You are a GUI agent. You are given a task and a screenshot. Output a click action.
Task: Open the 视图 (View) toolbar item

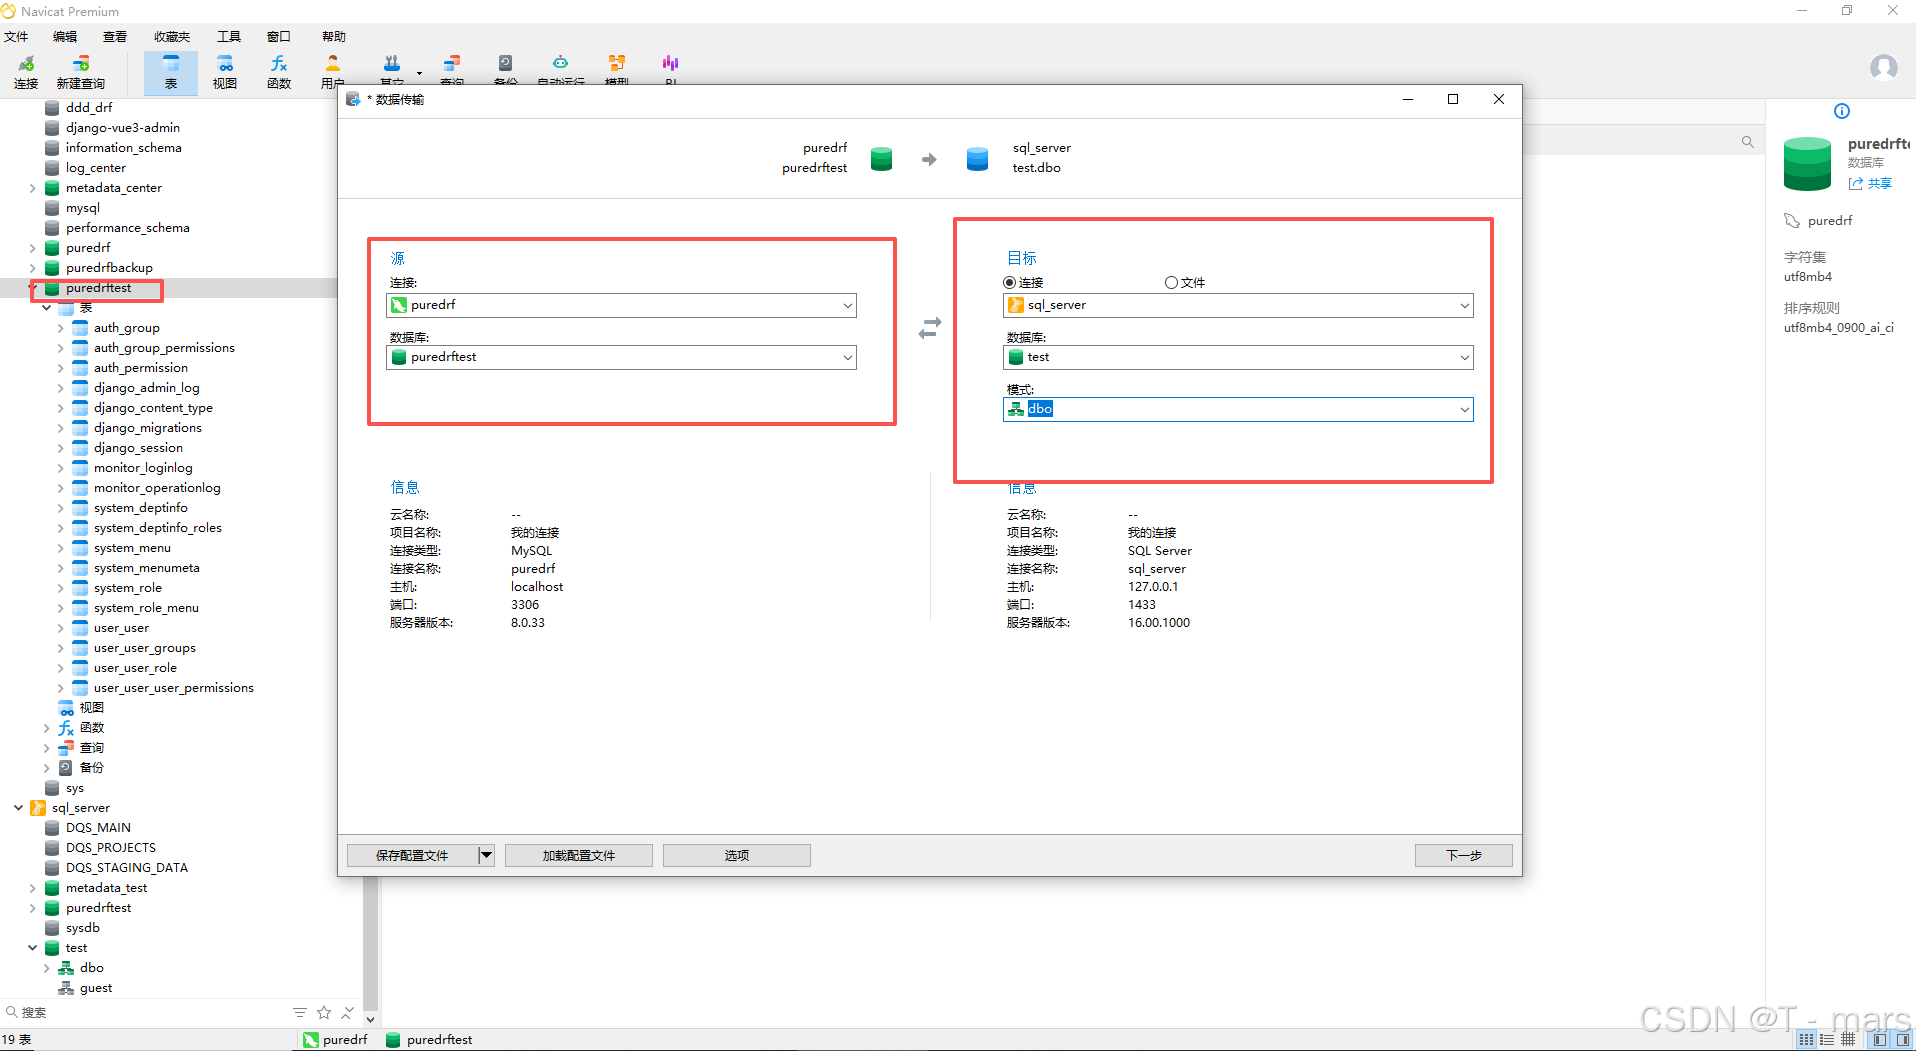pos(225,72)
